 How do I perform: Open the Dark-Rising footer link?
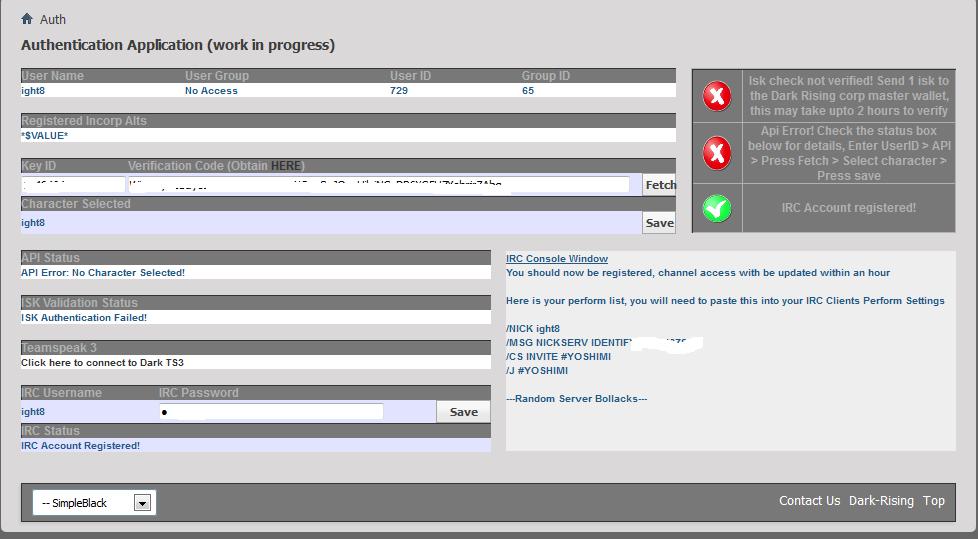pyautogui.click(x=881, y=501)
